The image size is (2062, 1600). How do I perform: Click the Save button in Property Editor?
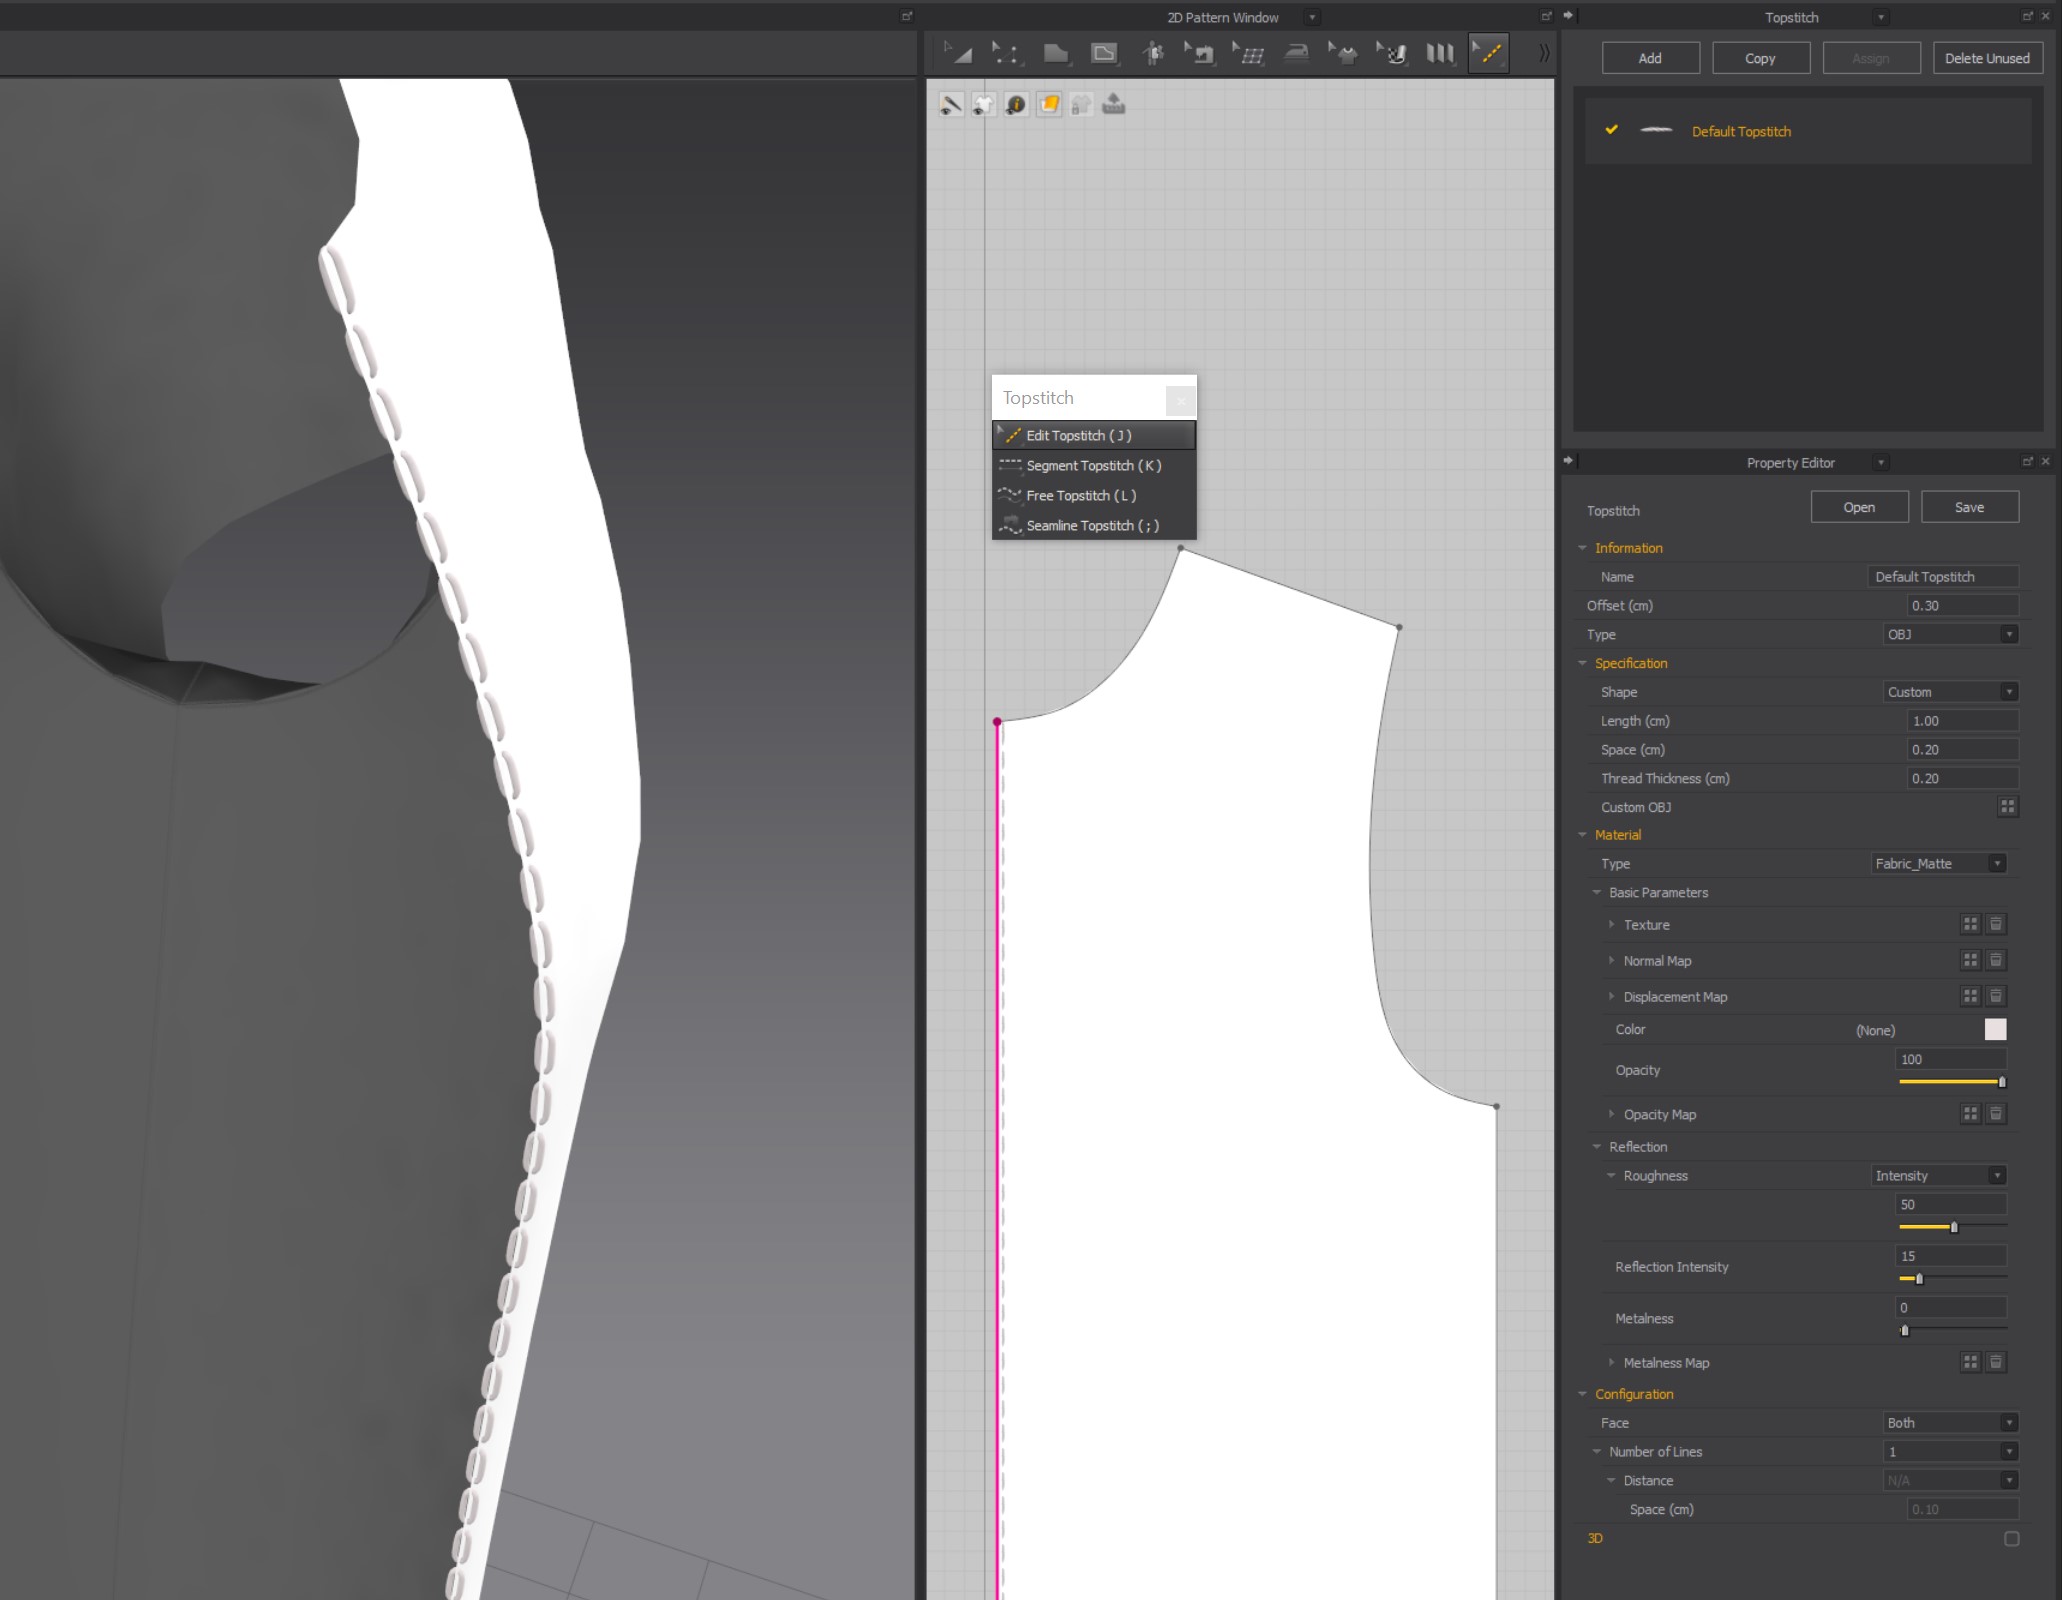1969,507
